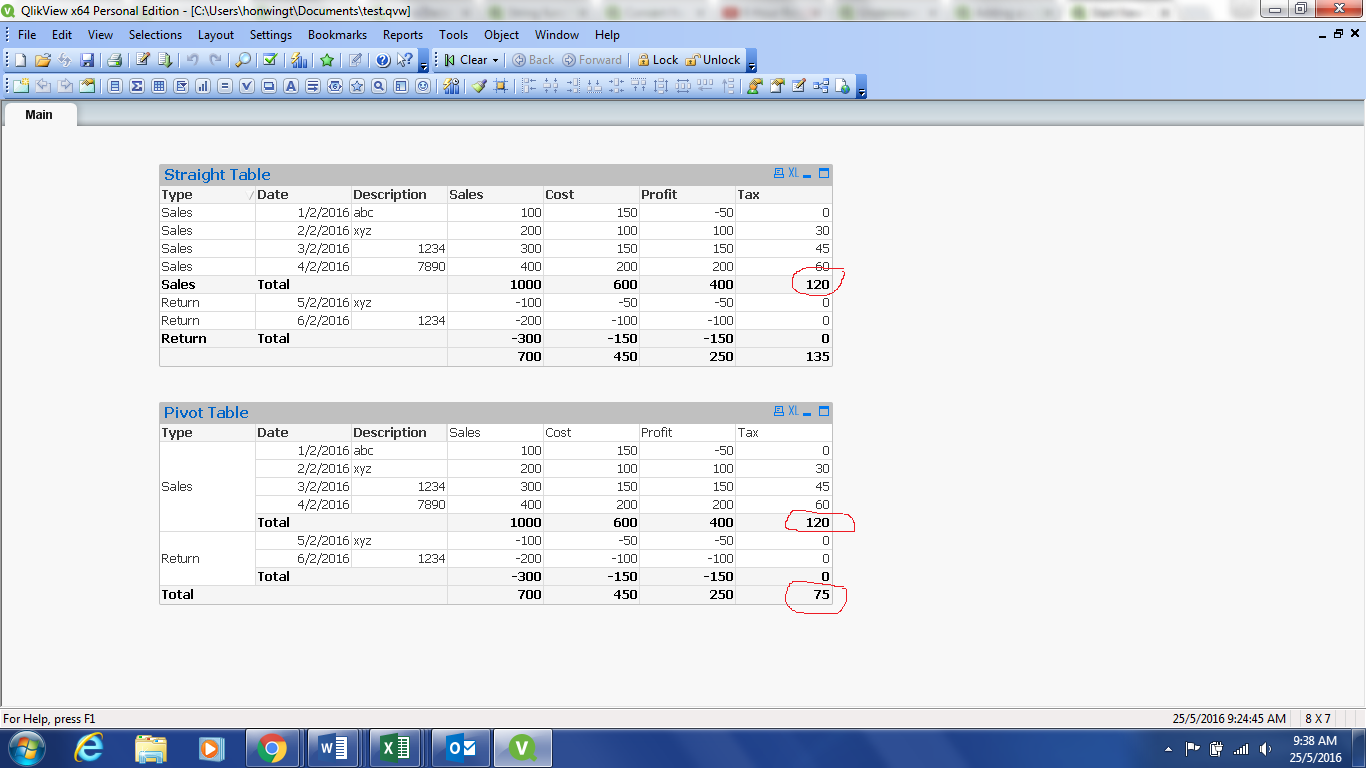
Task: Open Outlook from the taskbar
Action: coord(459,748)
